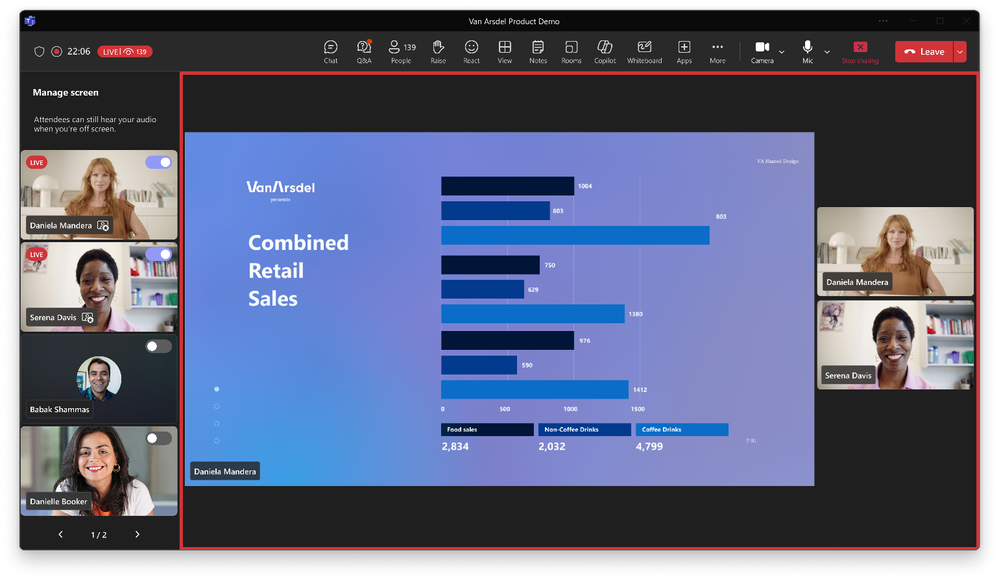The height and width of the screenshot is (579, 999).
Task: Open the title bar ellipsis menu
Action: [x=883, y=21]
